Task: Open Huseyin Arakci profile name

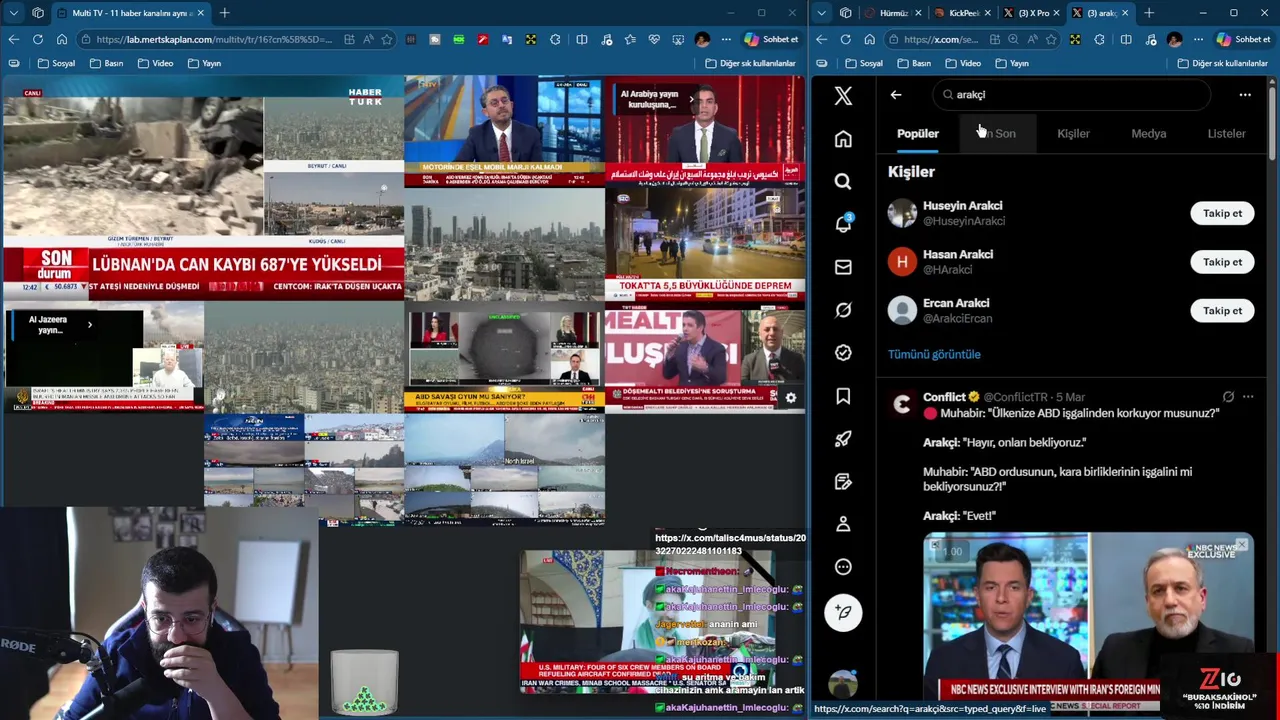Action: coord(962,206)
